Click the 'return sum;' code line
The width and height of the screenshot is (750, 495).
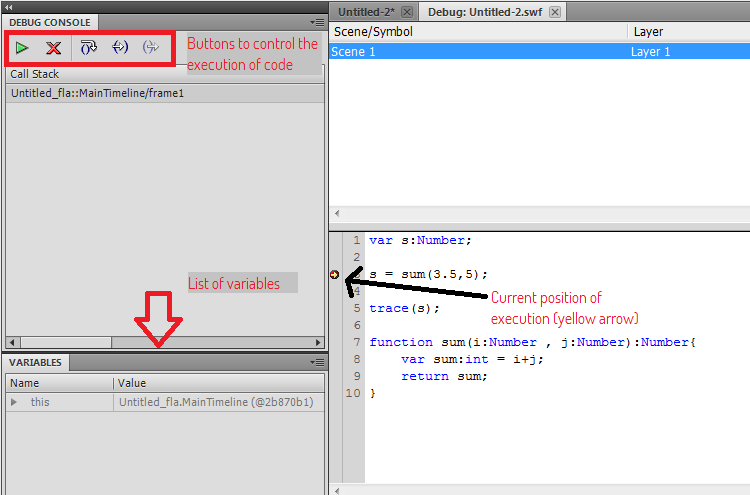click(x=444, y=376)
